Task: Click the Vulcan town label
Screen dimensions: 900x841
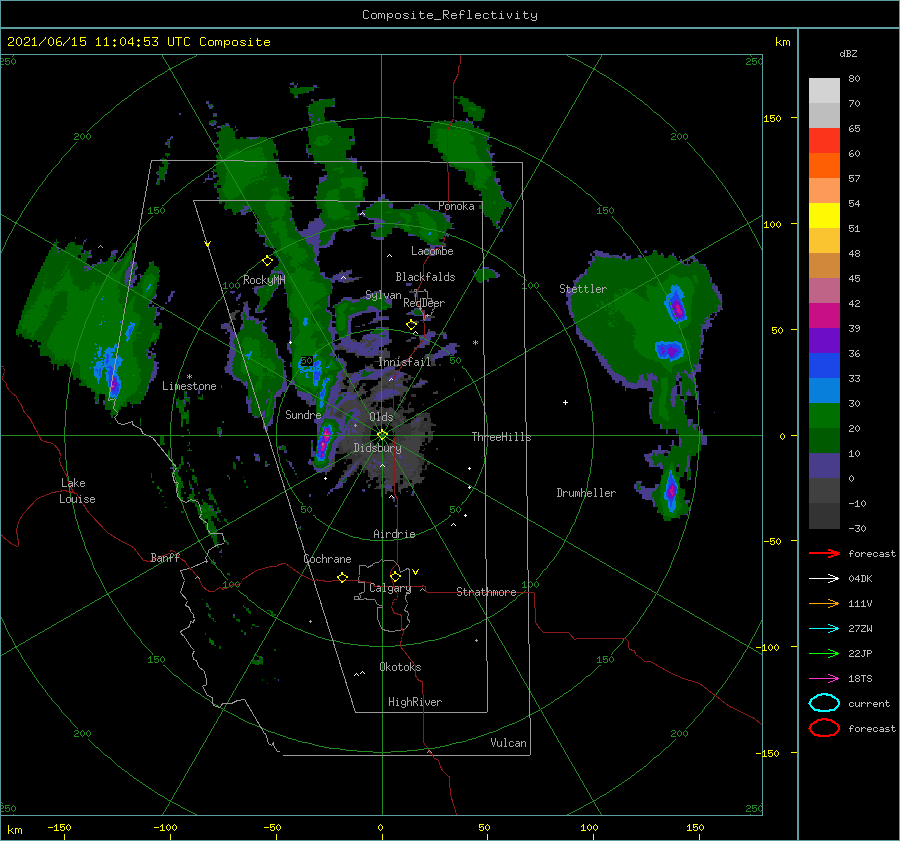Action: (508, 743)
